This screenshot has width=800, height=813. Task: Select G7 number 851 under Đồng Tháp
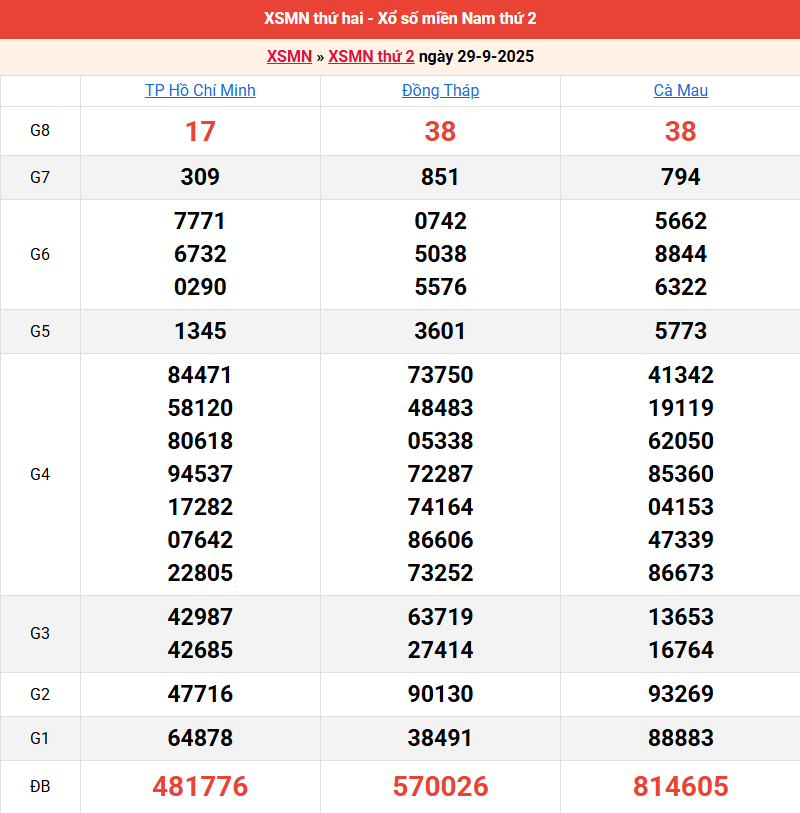pos(440,177)
